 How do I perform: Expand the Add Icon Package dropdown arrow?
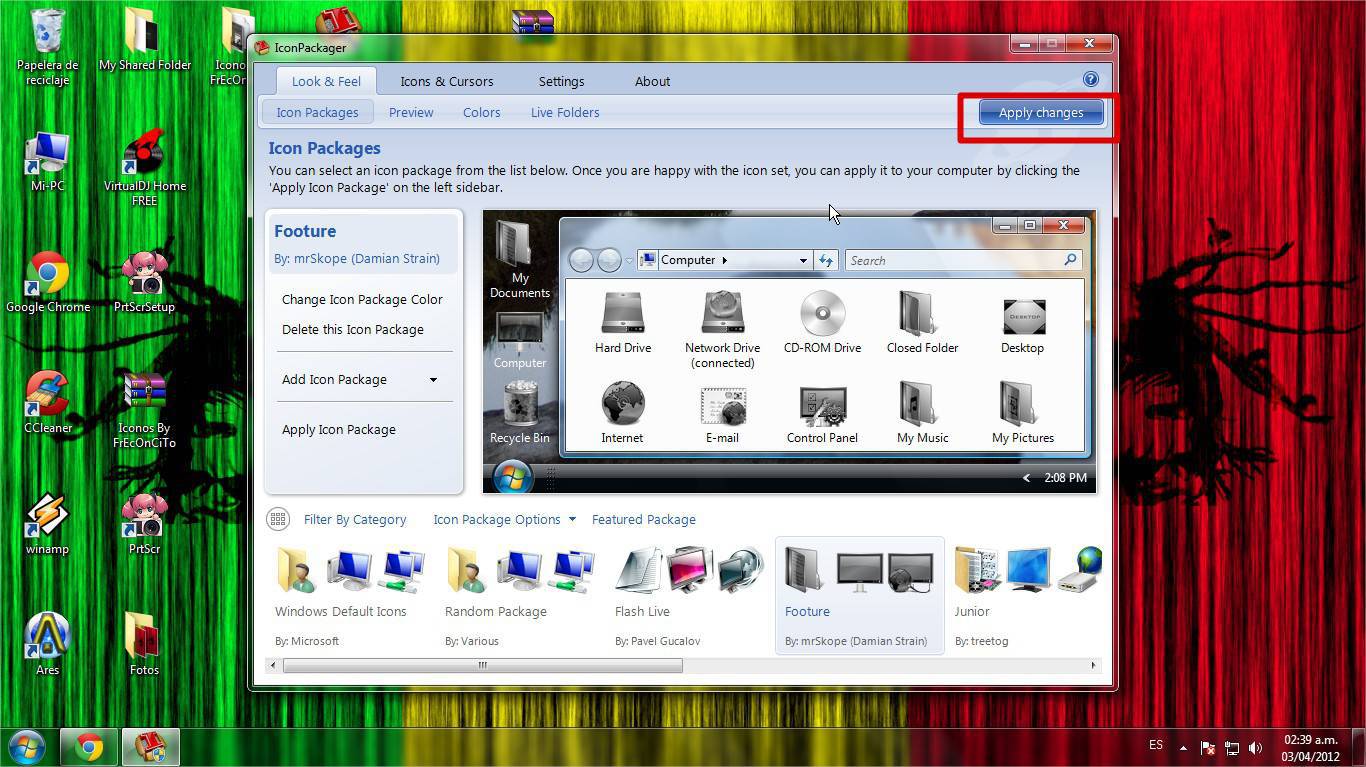click(x=433, y=380)
